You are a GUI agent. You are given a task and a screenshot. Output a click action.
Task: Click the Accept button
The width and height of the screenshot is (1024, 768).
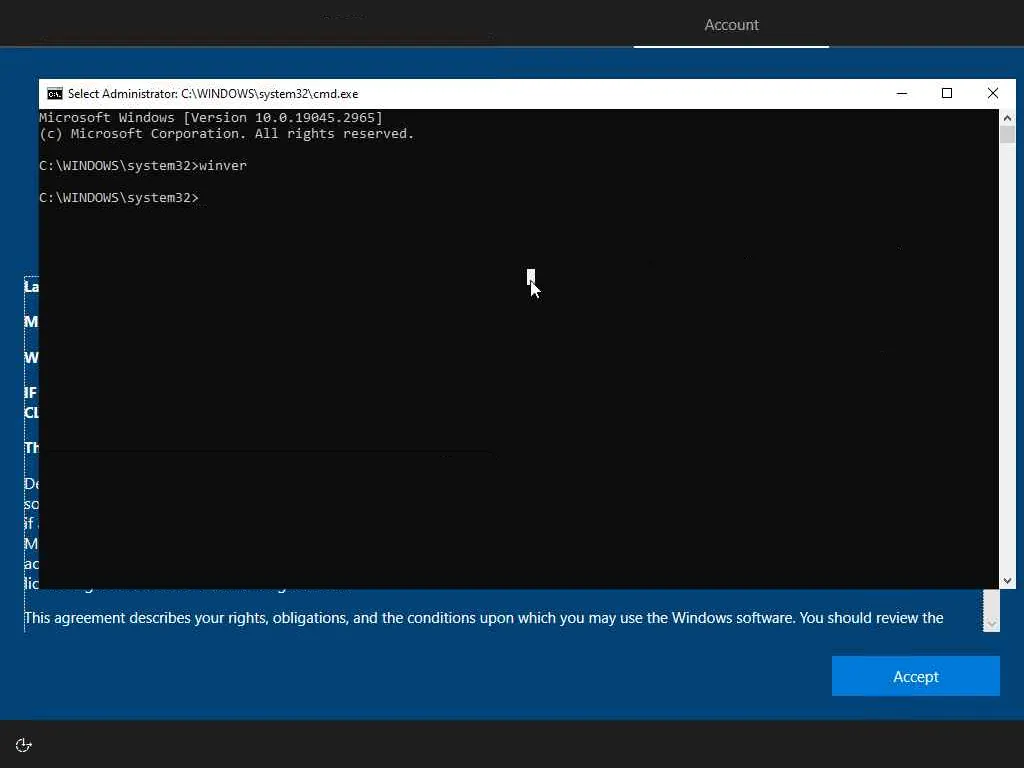point(915,676)
